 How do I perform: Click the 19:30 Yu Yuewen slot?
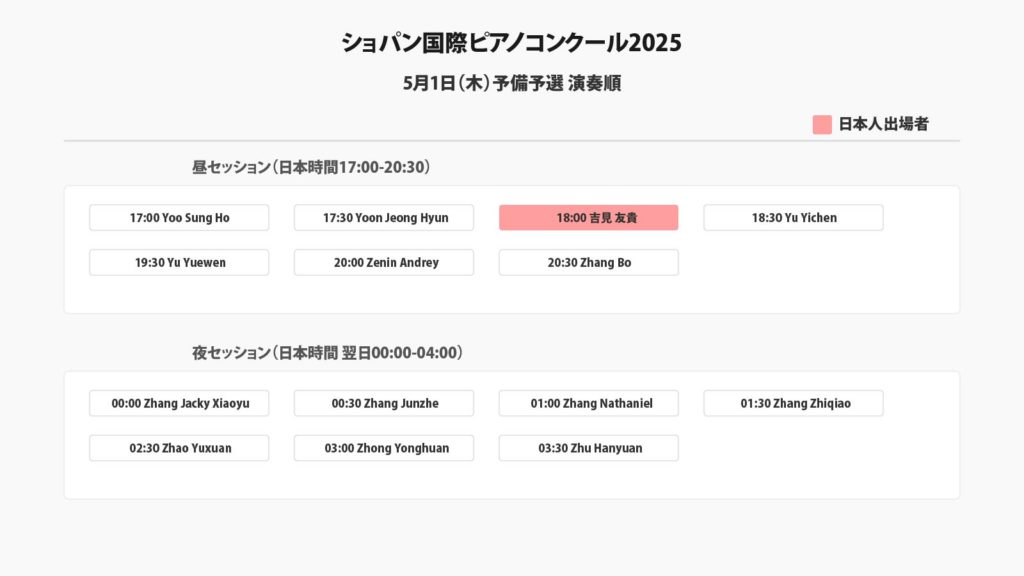pos(179,263)
